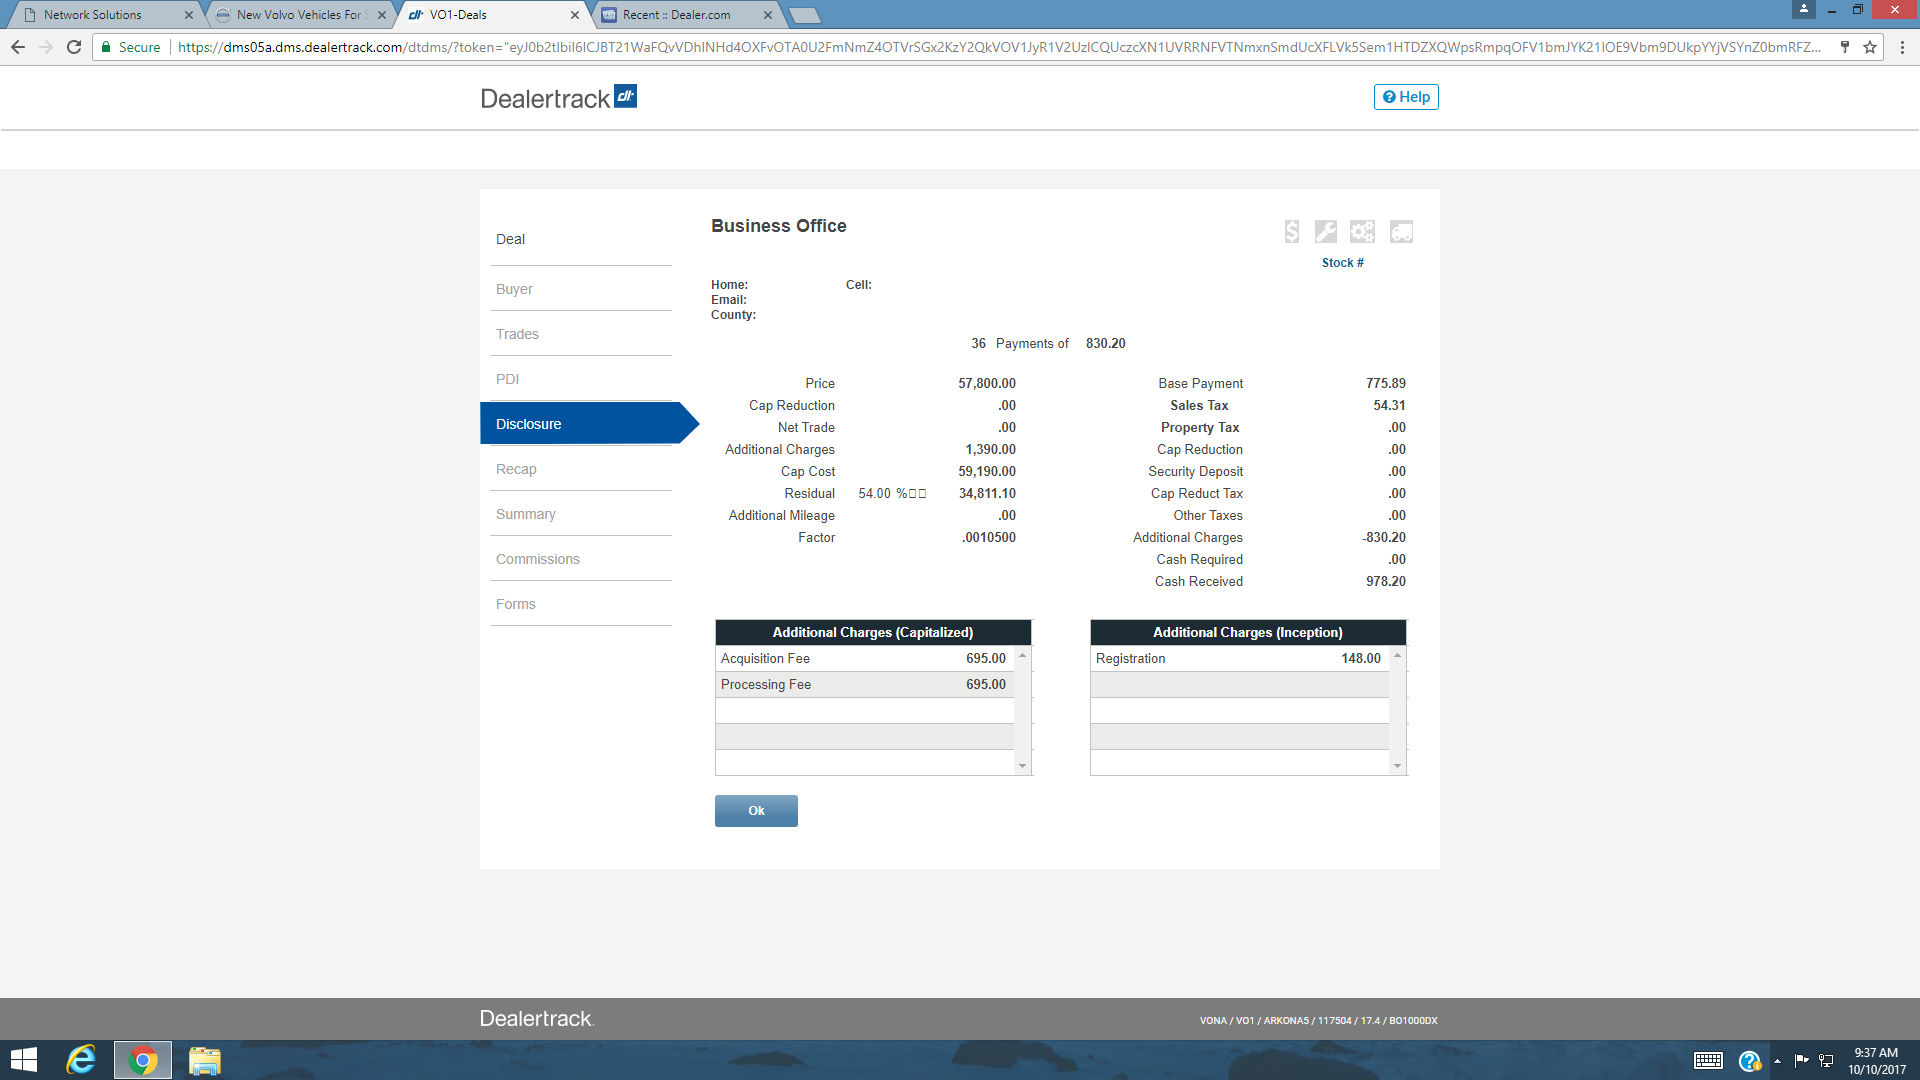Click the Price value 57,800.00
Screen dimensions: 1920x1080
pos(986,384)
